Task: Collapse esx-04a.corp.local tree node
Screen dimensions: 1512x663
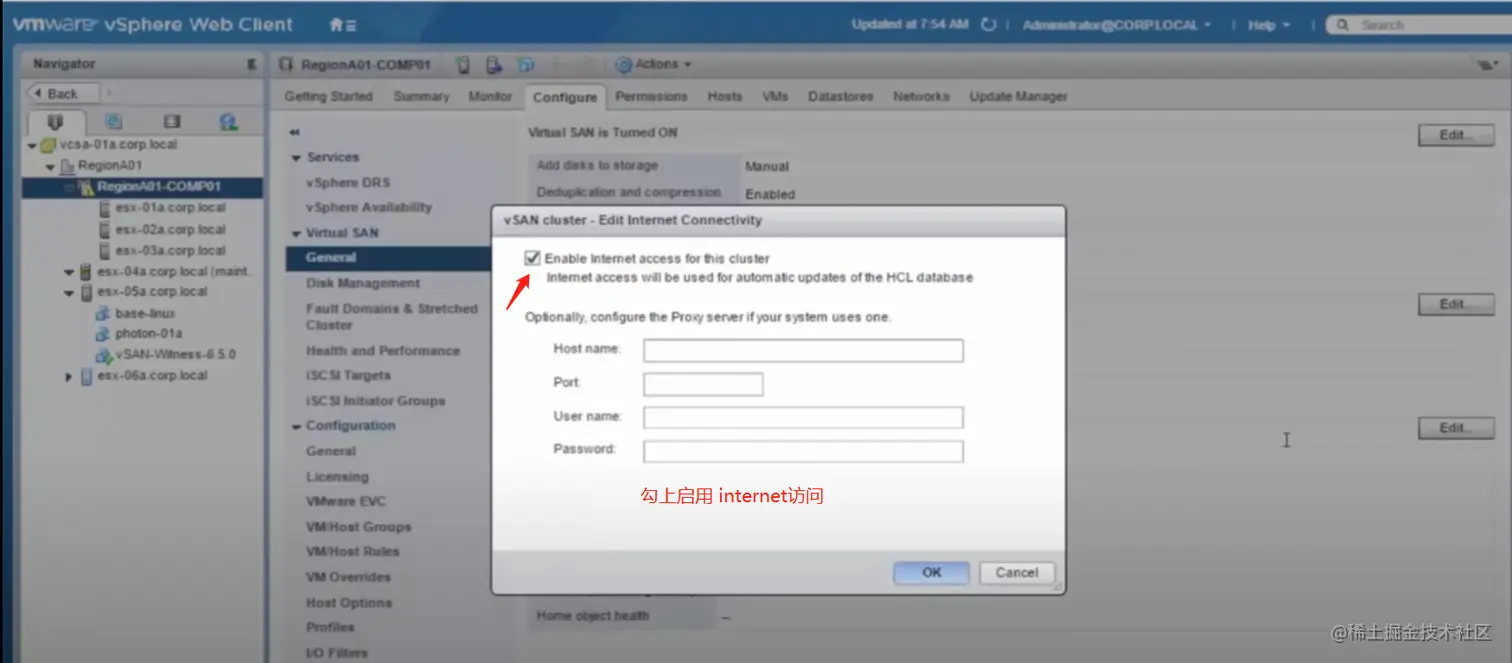Action: tap(69, 272)
